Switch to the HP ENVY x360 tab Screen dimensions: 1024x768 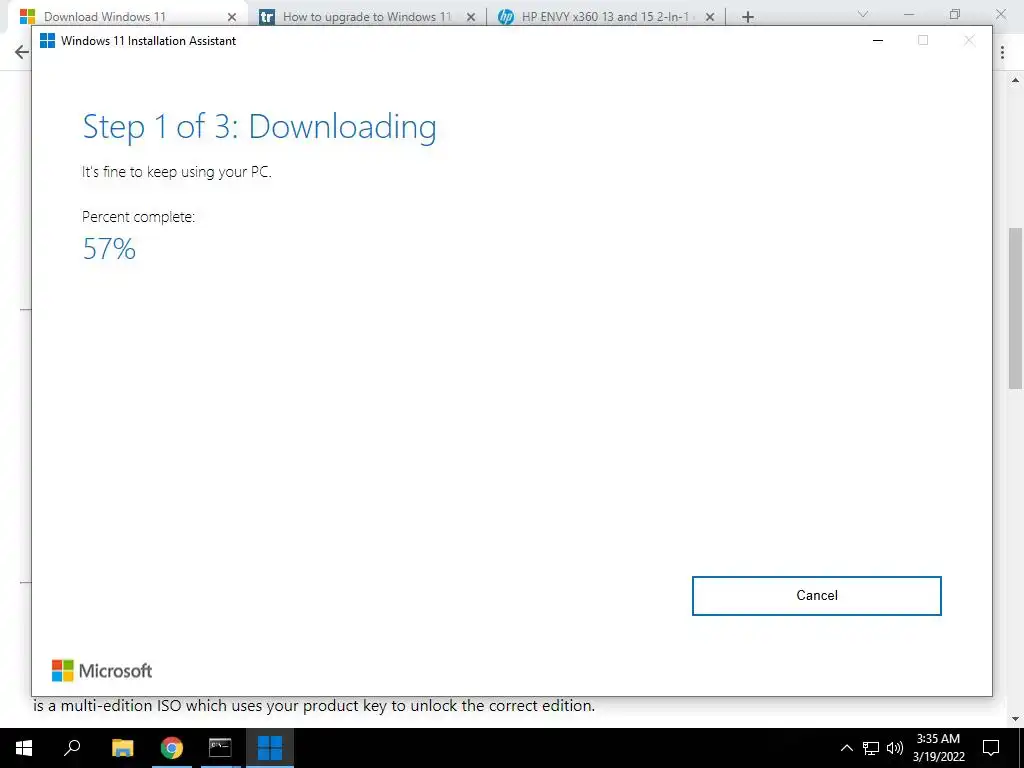click(607, 17)
